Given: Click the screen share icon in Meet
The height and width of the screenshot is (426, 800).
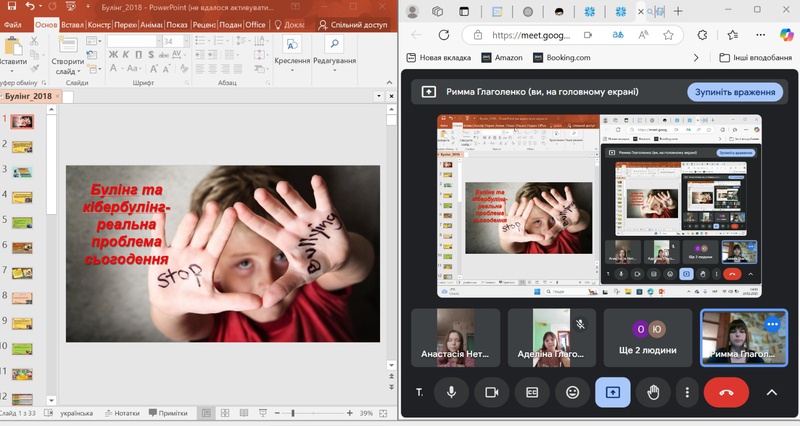Looking at the screenshot, I should click(612, 393).
